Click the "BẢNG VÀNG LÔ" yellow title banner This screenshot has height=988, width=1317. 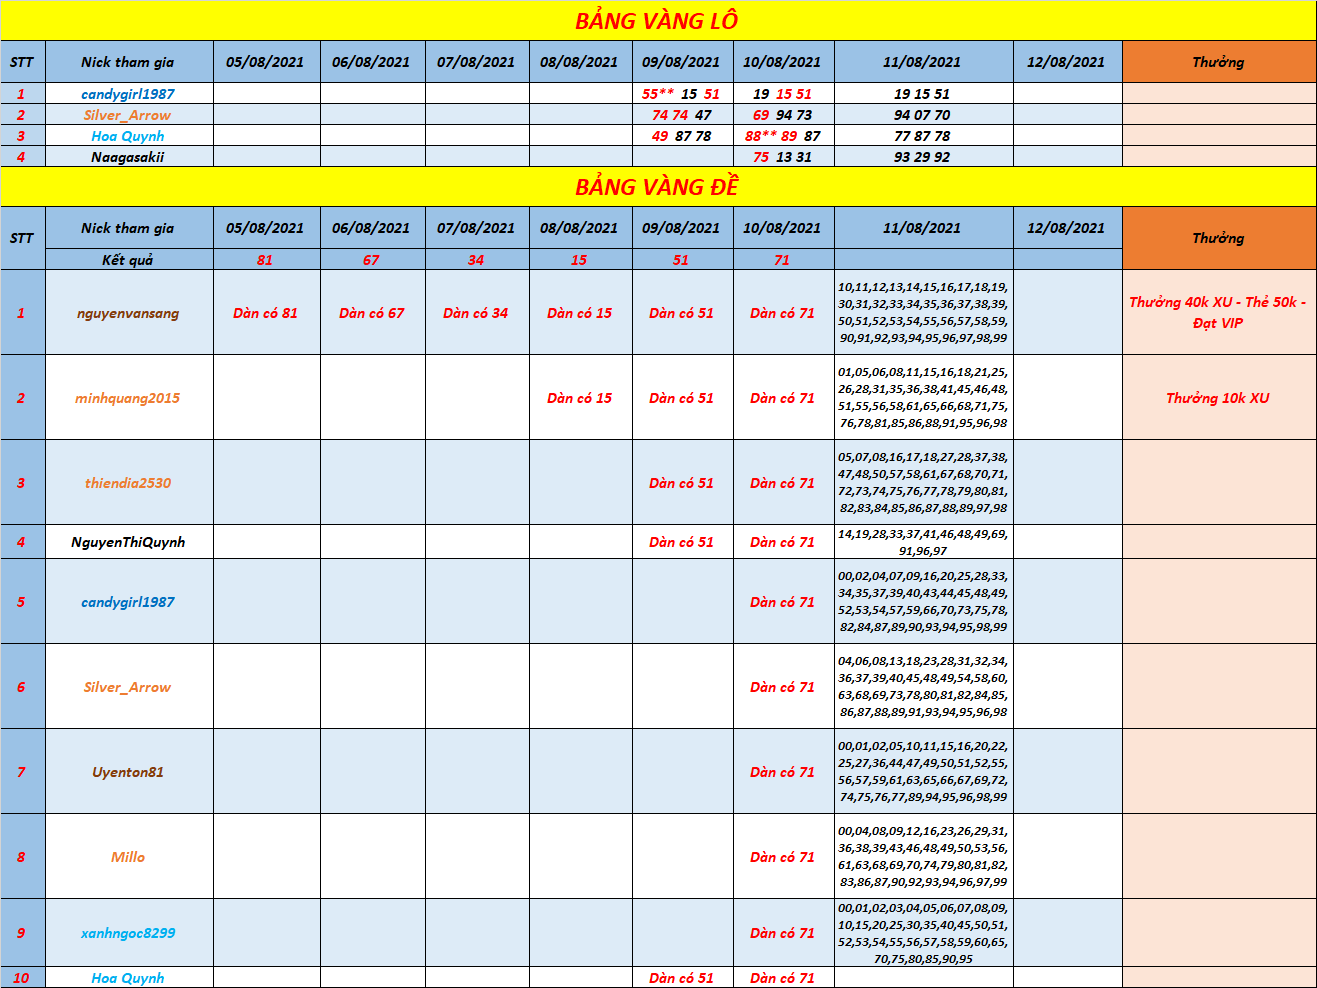coord(657,21)
